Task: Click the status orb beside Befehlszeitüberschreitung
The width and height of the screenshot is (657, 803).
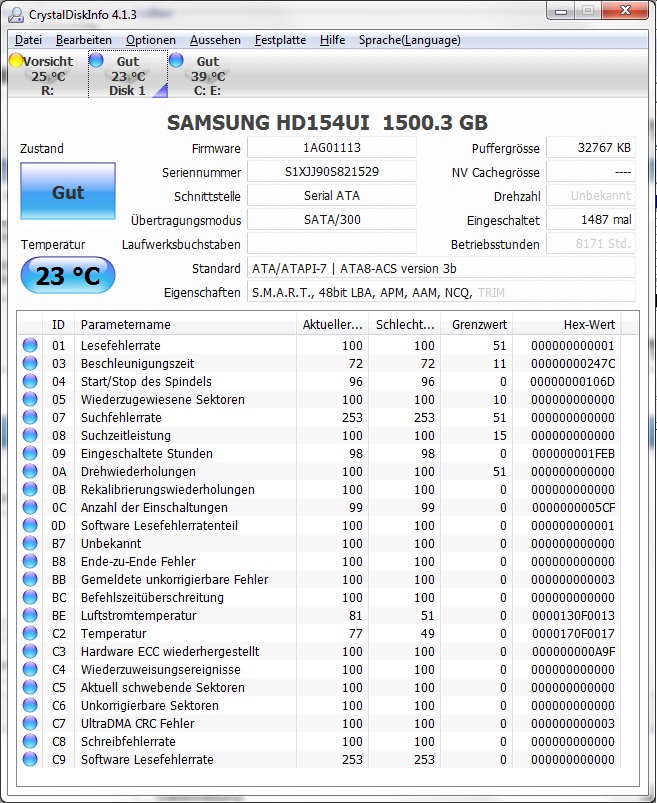Action: click(30, 597)
